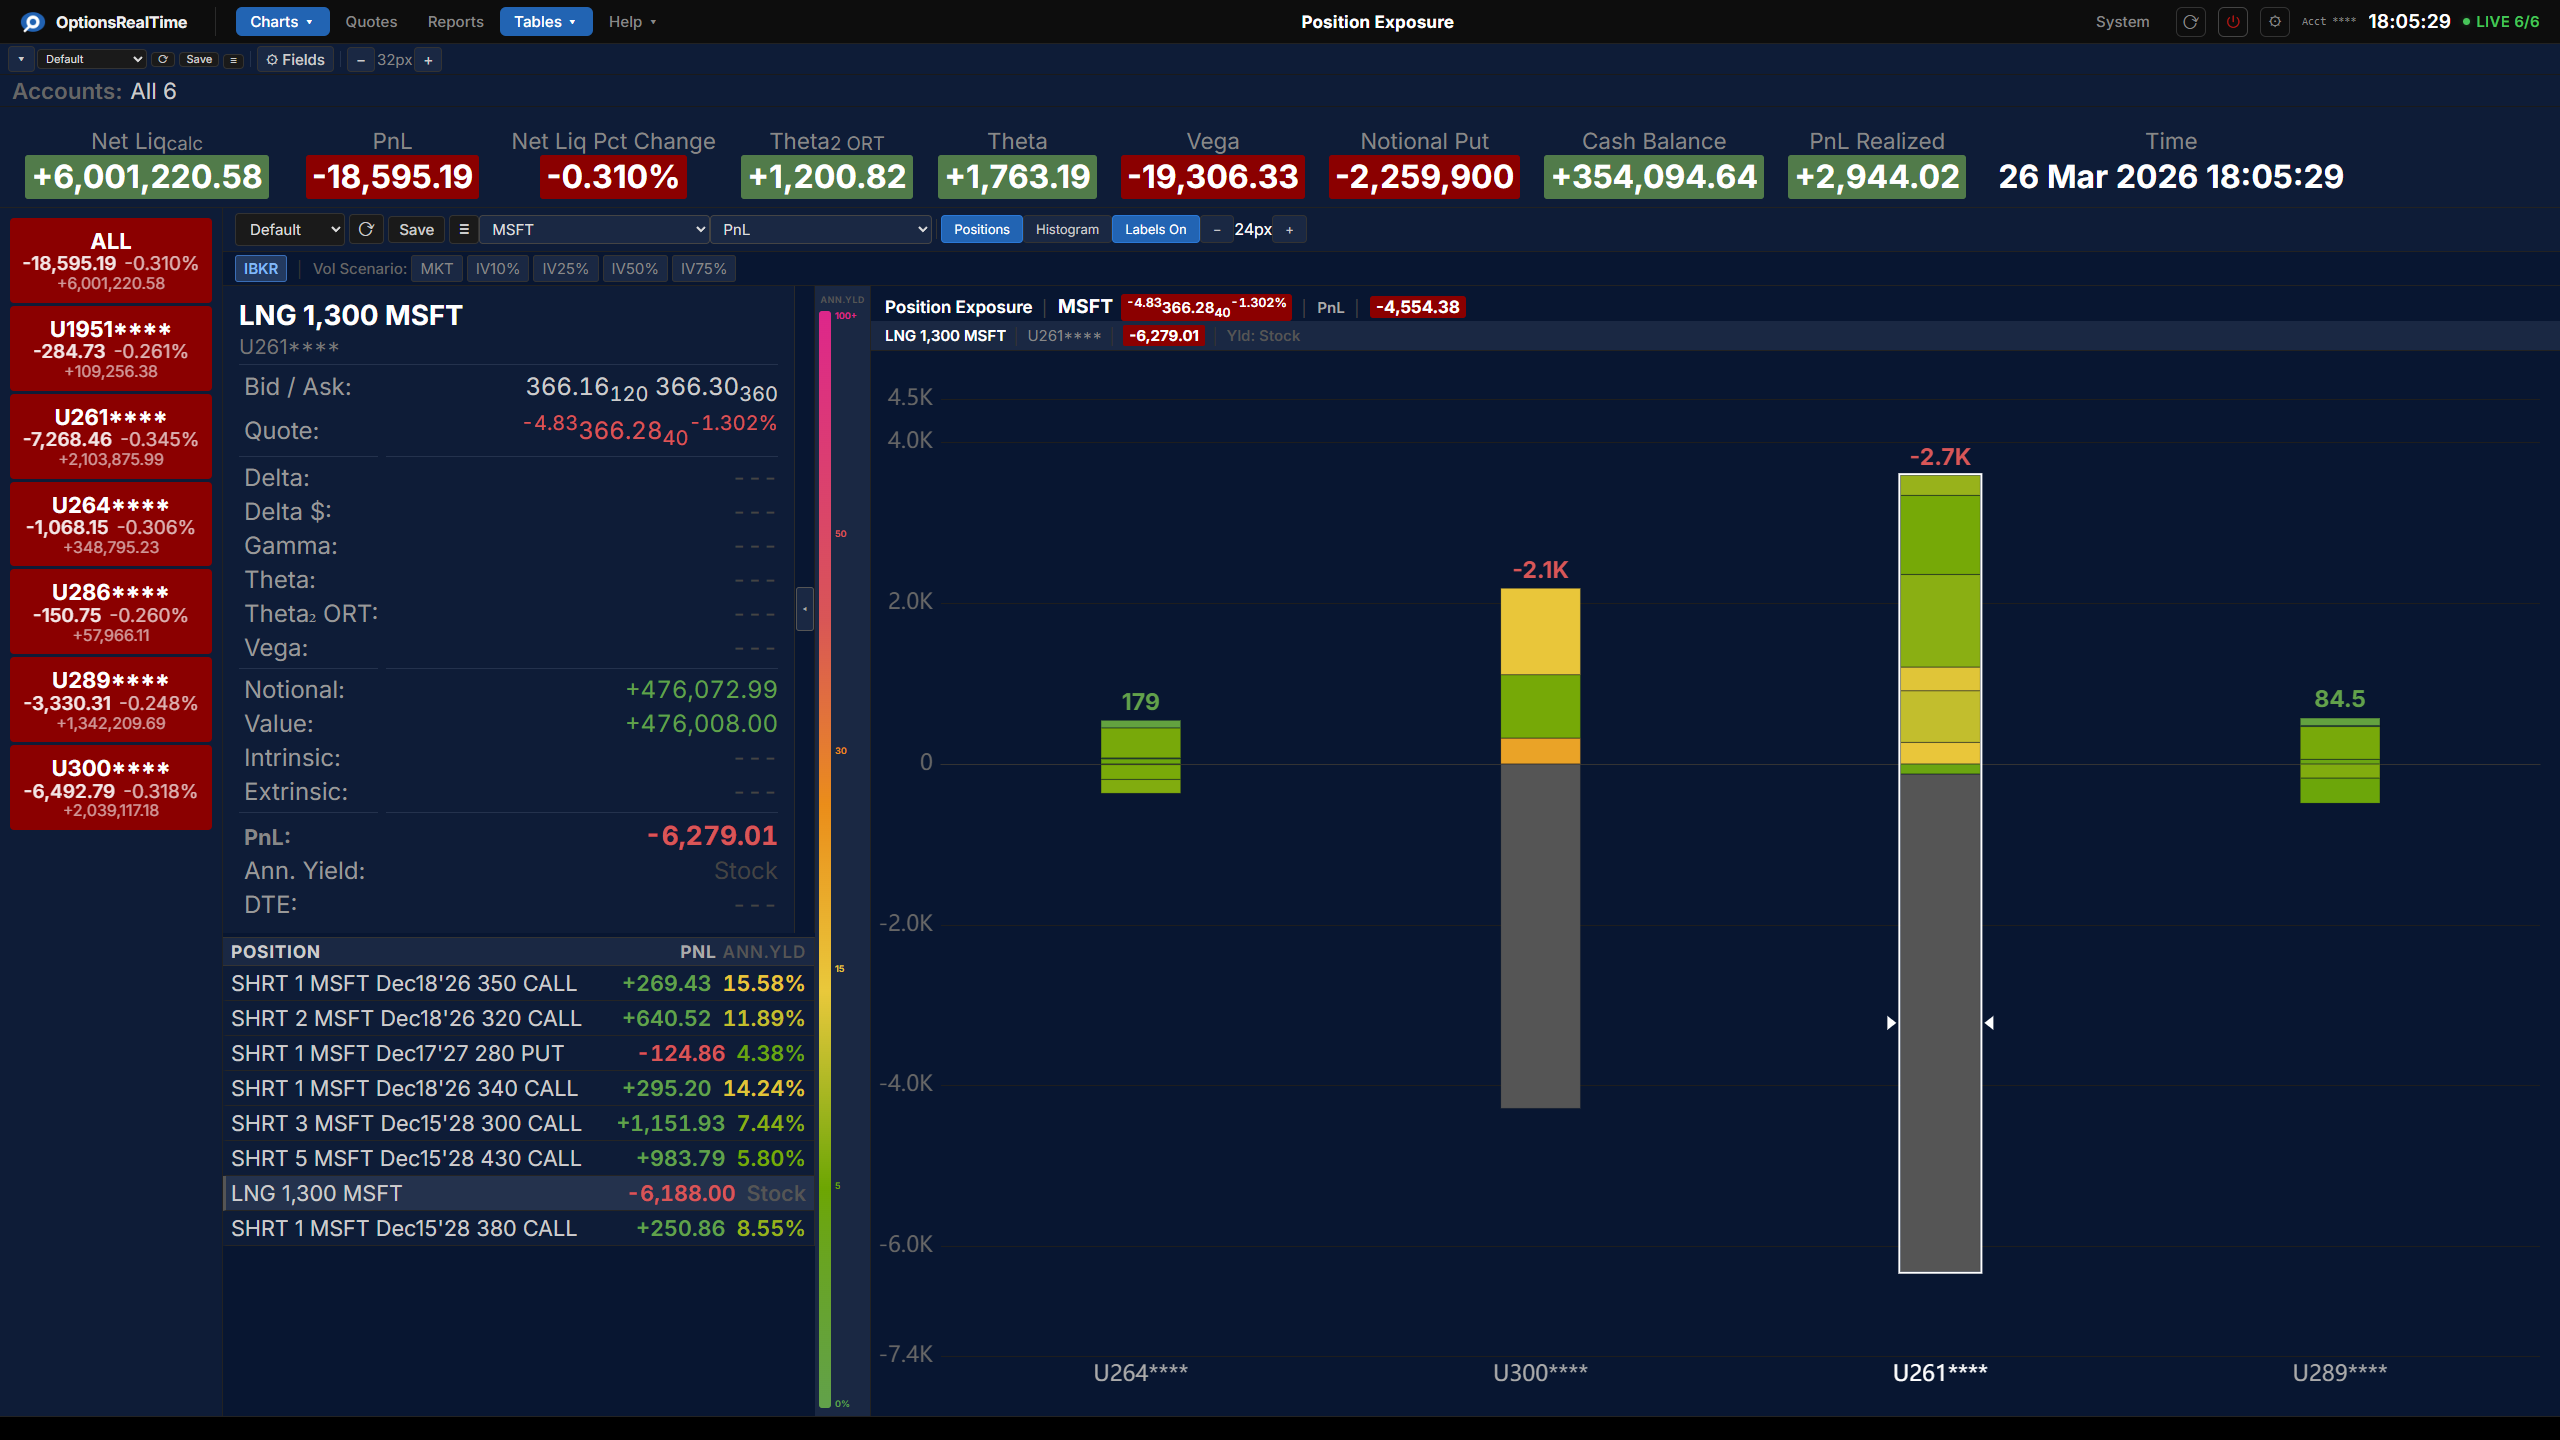The image size is (2560, 1440).
Task: Click the red power icon in header
Action: (x=2232, y=22)
